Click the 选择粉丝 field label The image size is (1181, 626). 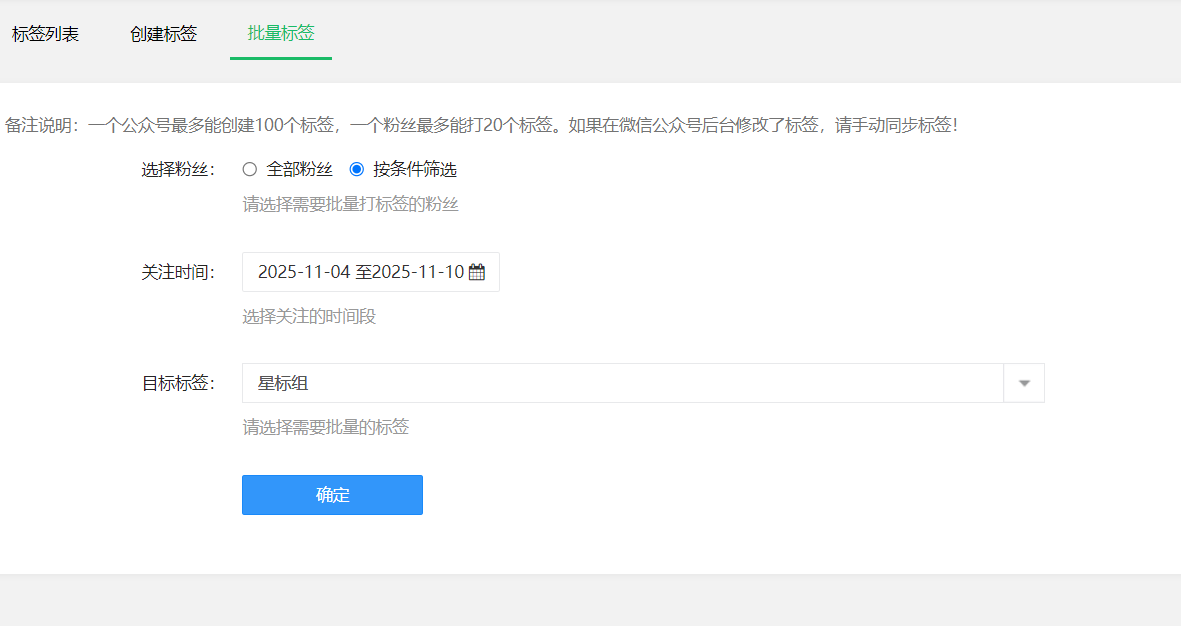[178, 170]
